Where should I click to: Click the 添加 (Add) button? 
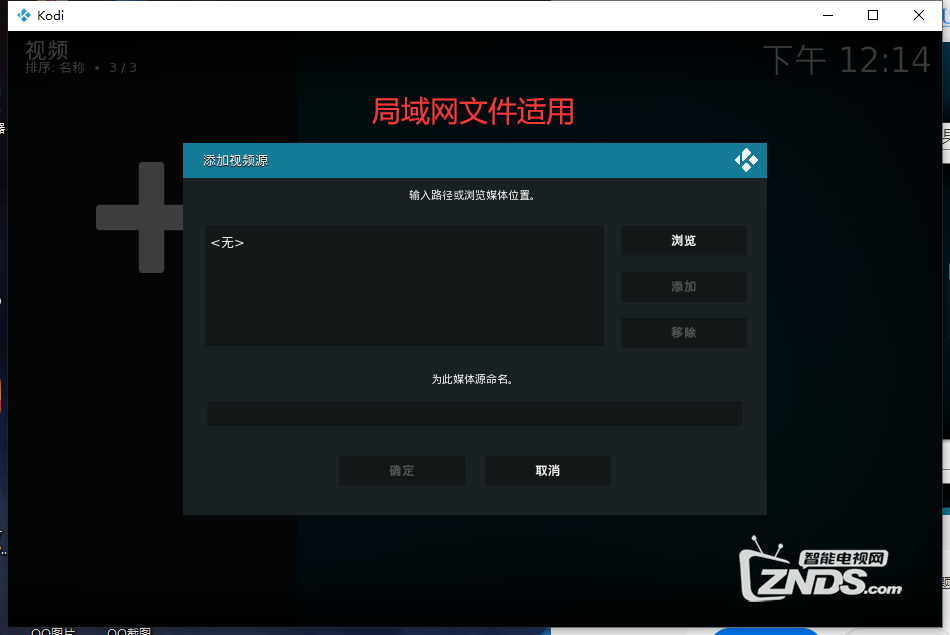point(683,286)
